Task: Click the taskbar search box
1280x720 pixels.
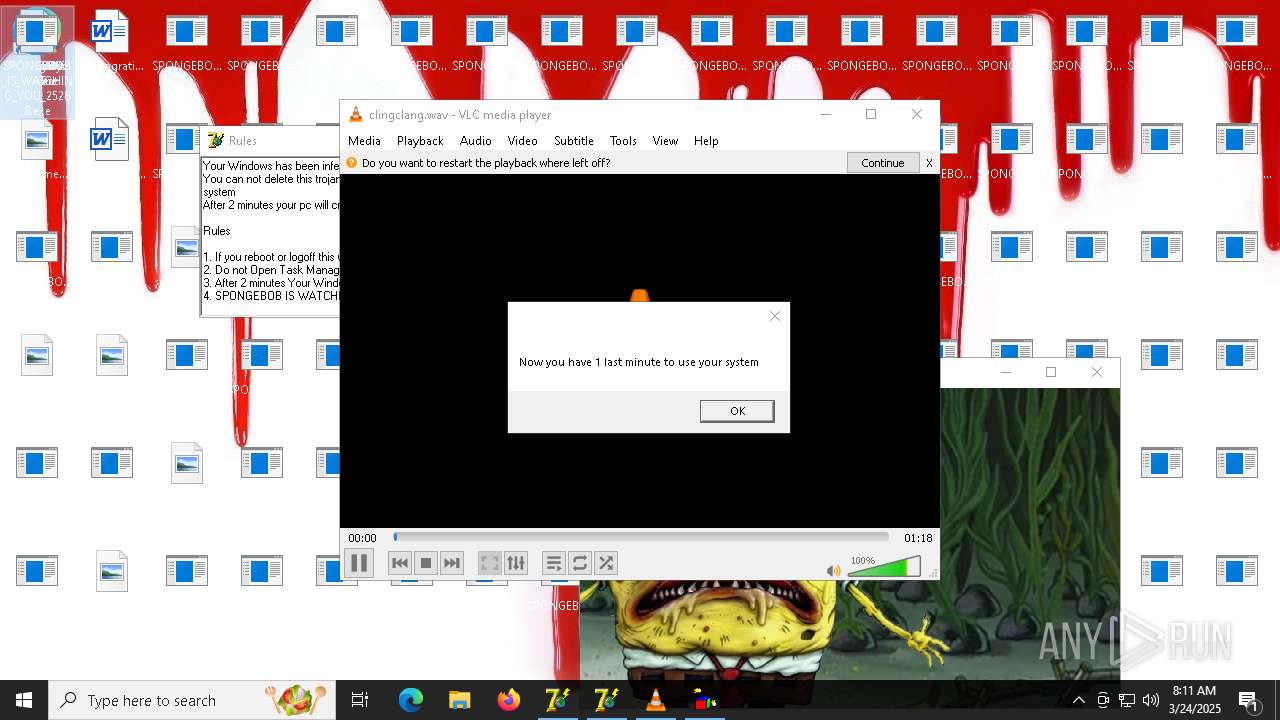Action: pos(192,700)
